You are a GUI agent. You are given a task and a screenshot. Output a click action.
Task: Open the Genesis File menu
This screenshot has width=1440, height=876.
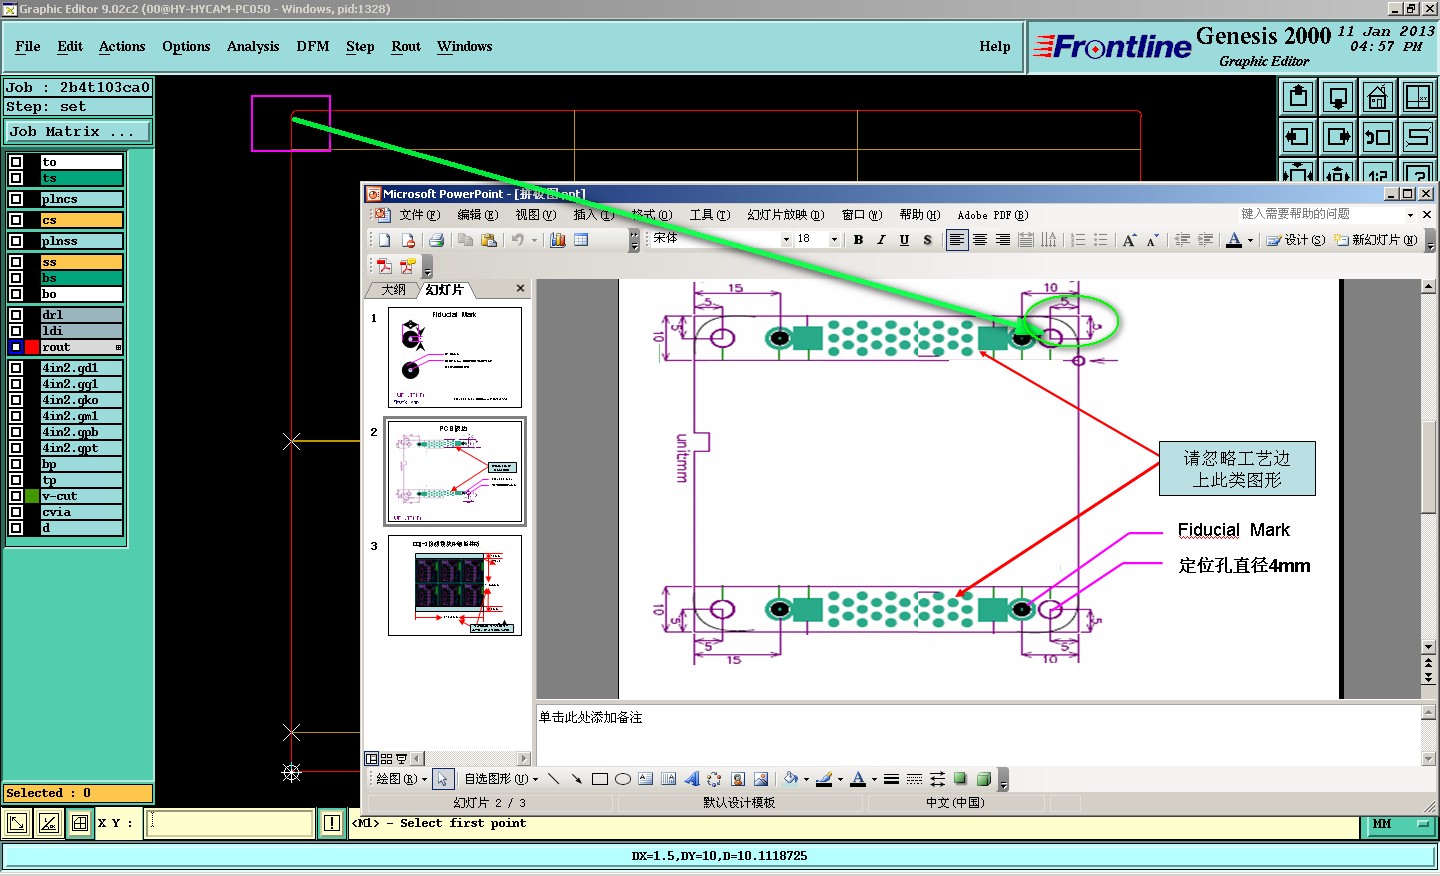tap(28, 46)
